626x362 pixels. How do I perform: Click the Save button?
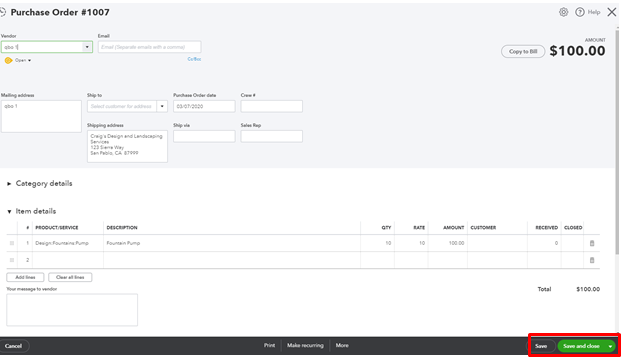541,346
